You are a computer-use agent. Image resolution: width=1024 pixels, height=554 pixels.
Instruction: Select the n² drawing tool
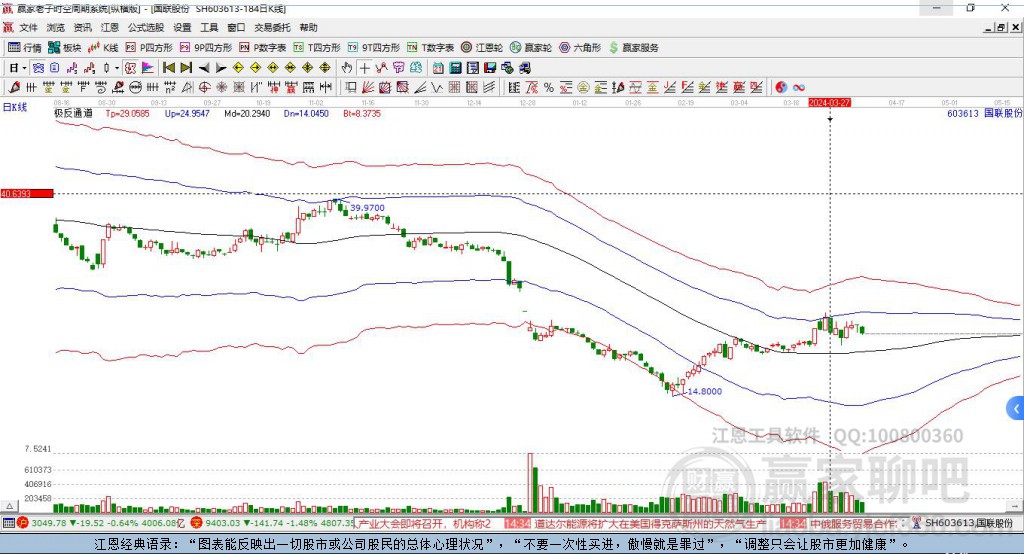coord(170,87)
